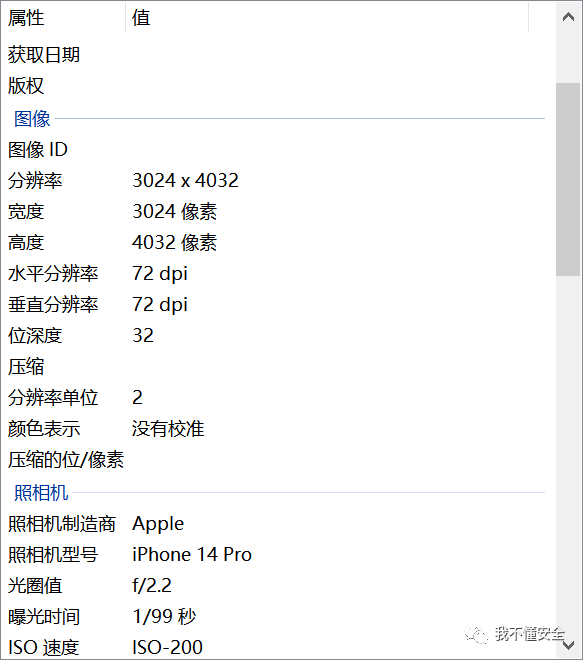
Task: Select the 曝光时间 1/99 秒 value
Action: tap(164, 617)
